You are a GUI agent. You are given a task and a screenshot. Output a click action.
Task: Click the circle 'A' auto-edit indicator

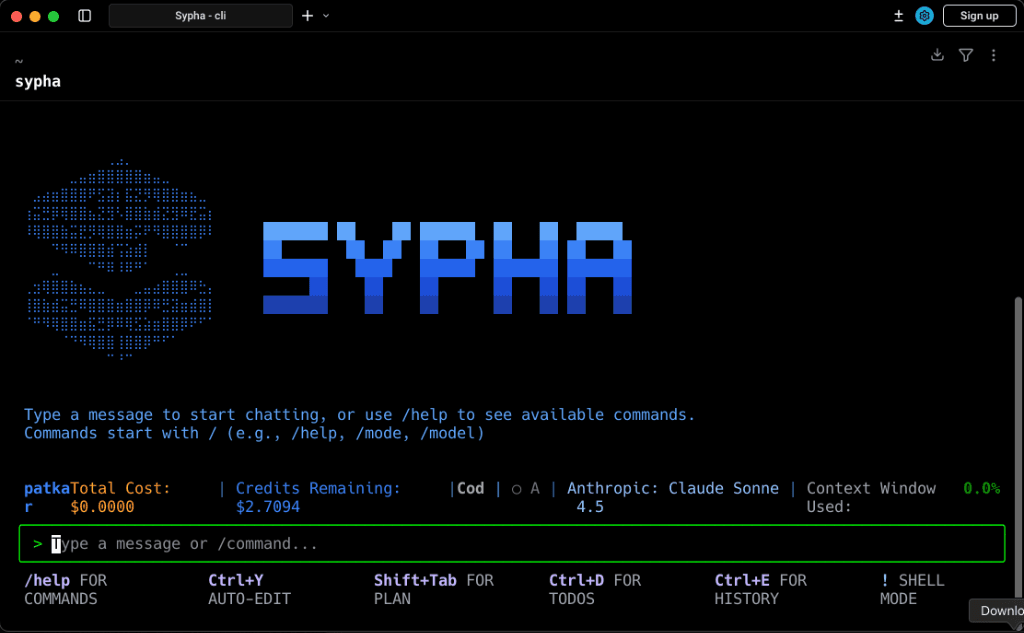(x=526, y=489)
